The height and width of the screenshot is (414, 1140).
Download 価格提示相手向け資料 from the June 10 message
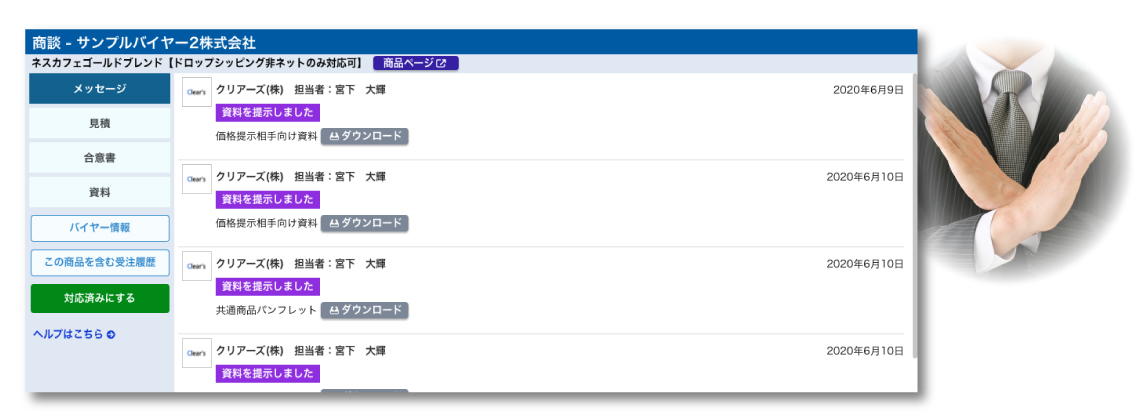[x=365, y=223]
